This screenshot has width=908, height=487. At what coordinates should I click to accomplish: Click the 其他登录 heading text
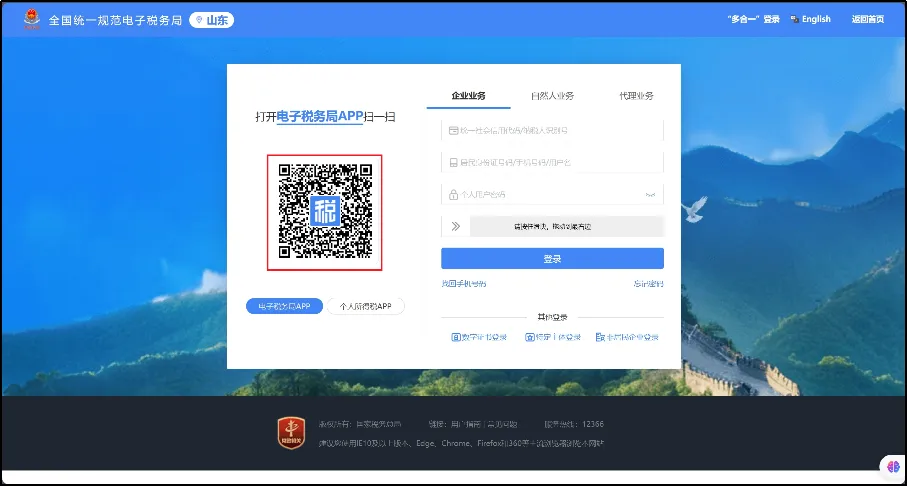[552, 317]
